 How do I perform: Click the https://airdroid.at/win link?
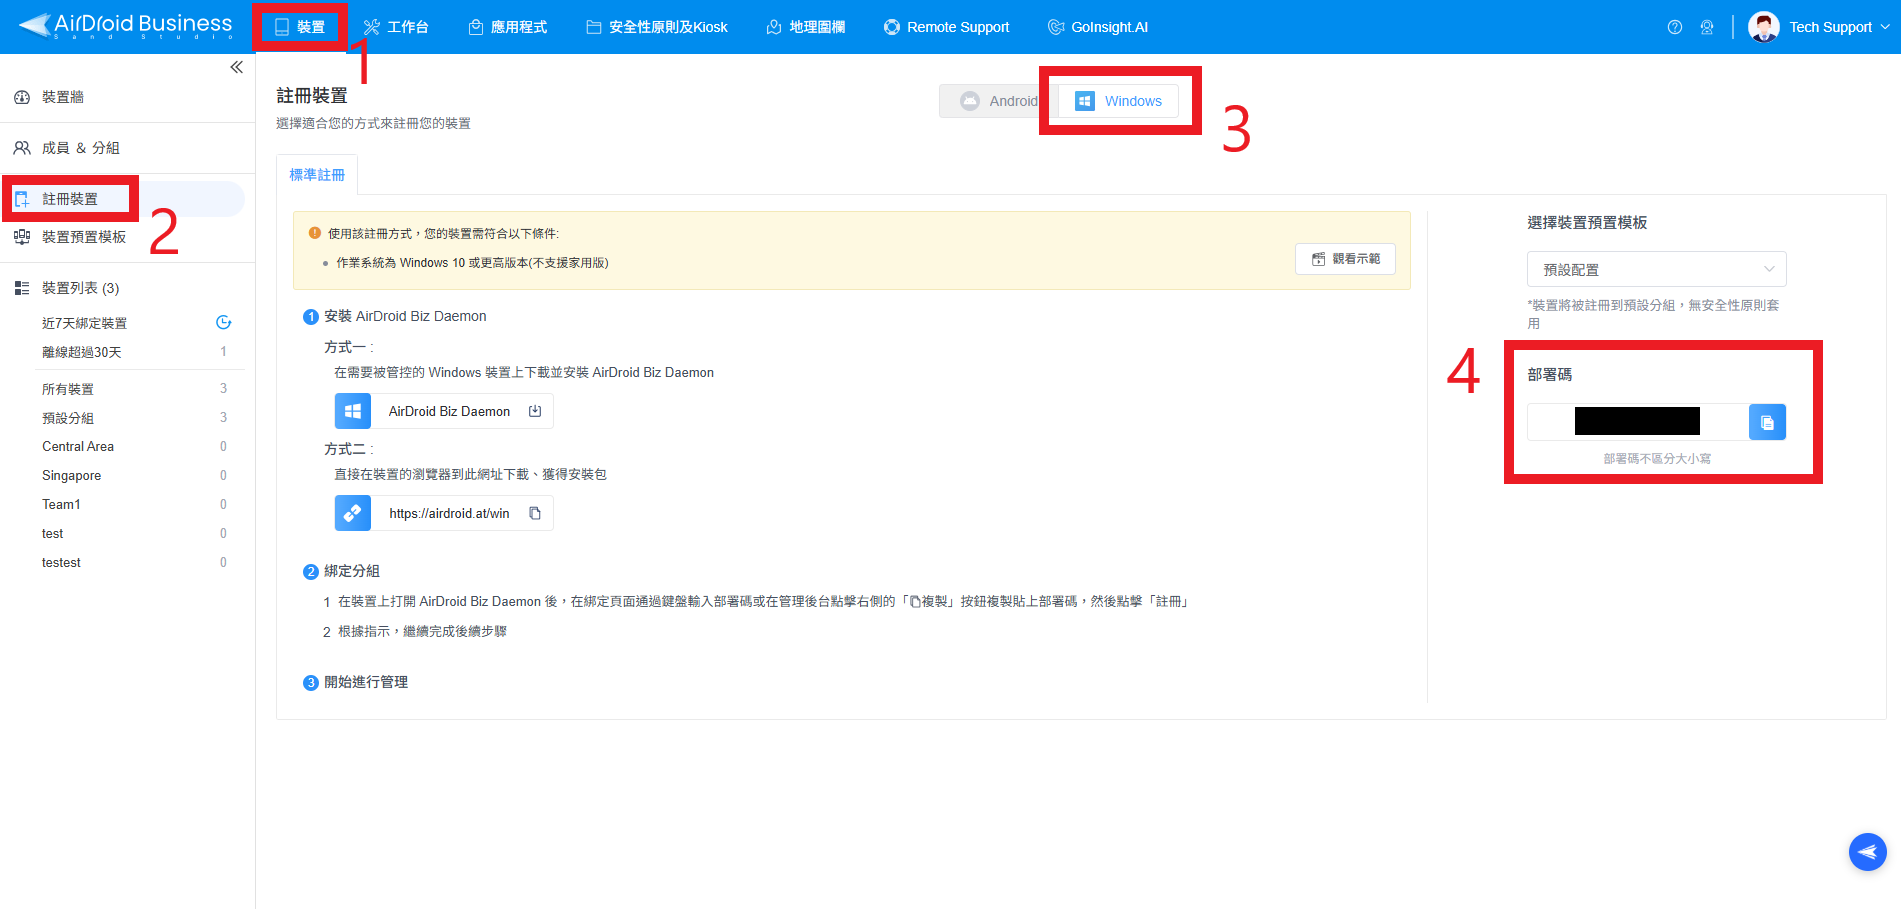tap(449, 513)
